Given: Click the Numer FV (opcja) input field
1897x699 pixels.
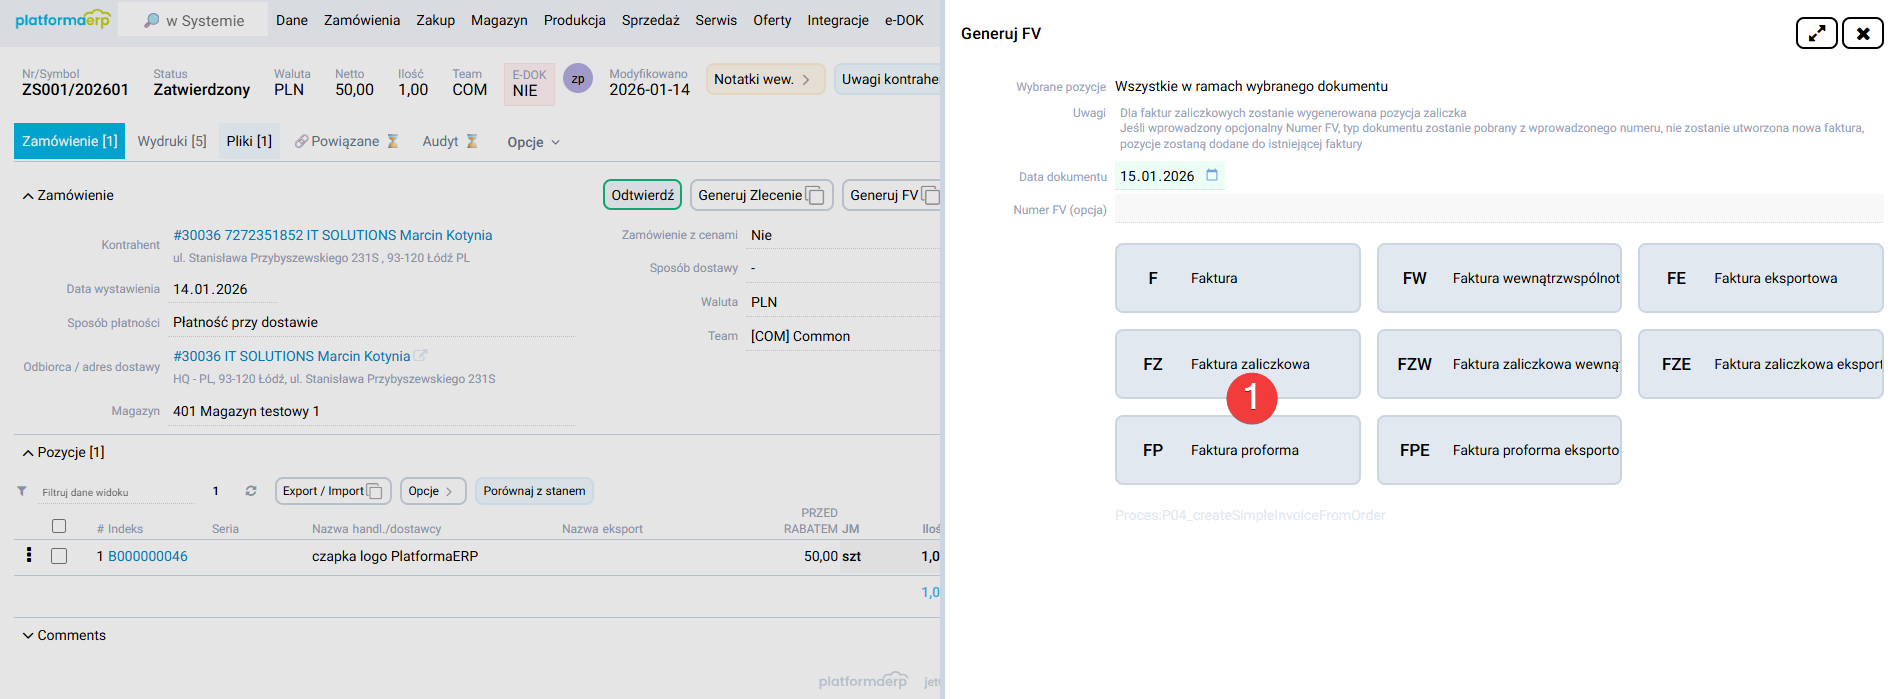Looking at the screenshot, I should pyautogui.click(x=1498, y=209).
